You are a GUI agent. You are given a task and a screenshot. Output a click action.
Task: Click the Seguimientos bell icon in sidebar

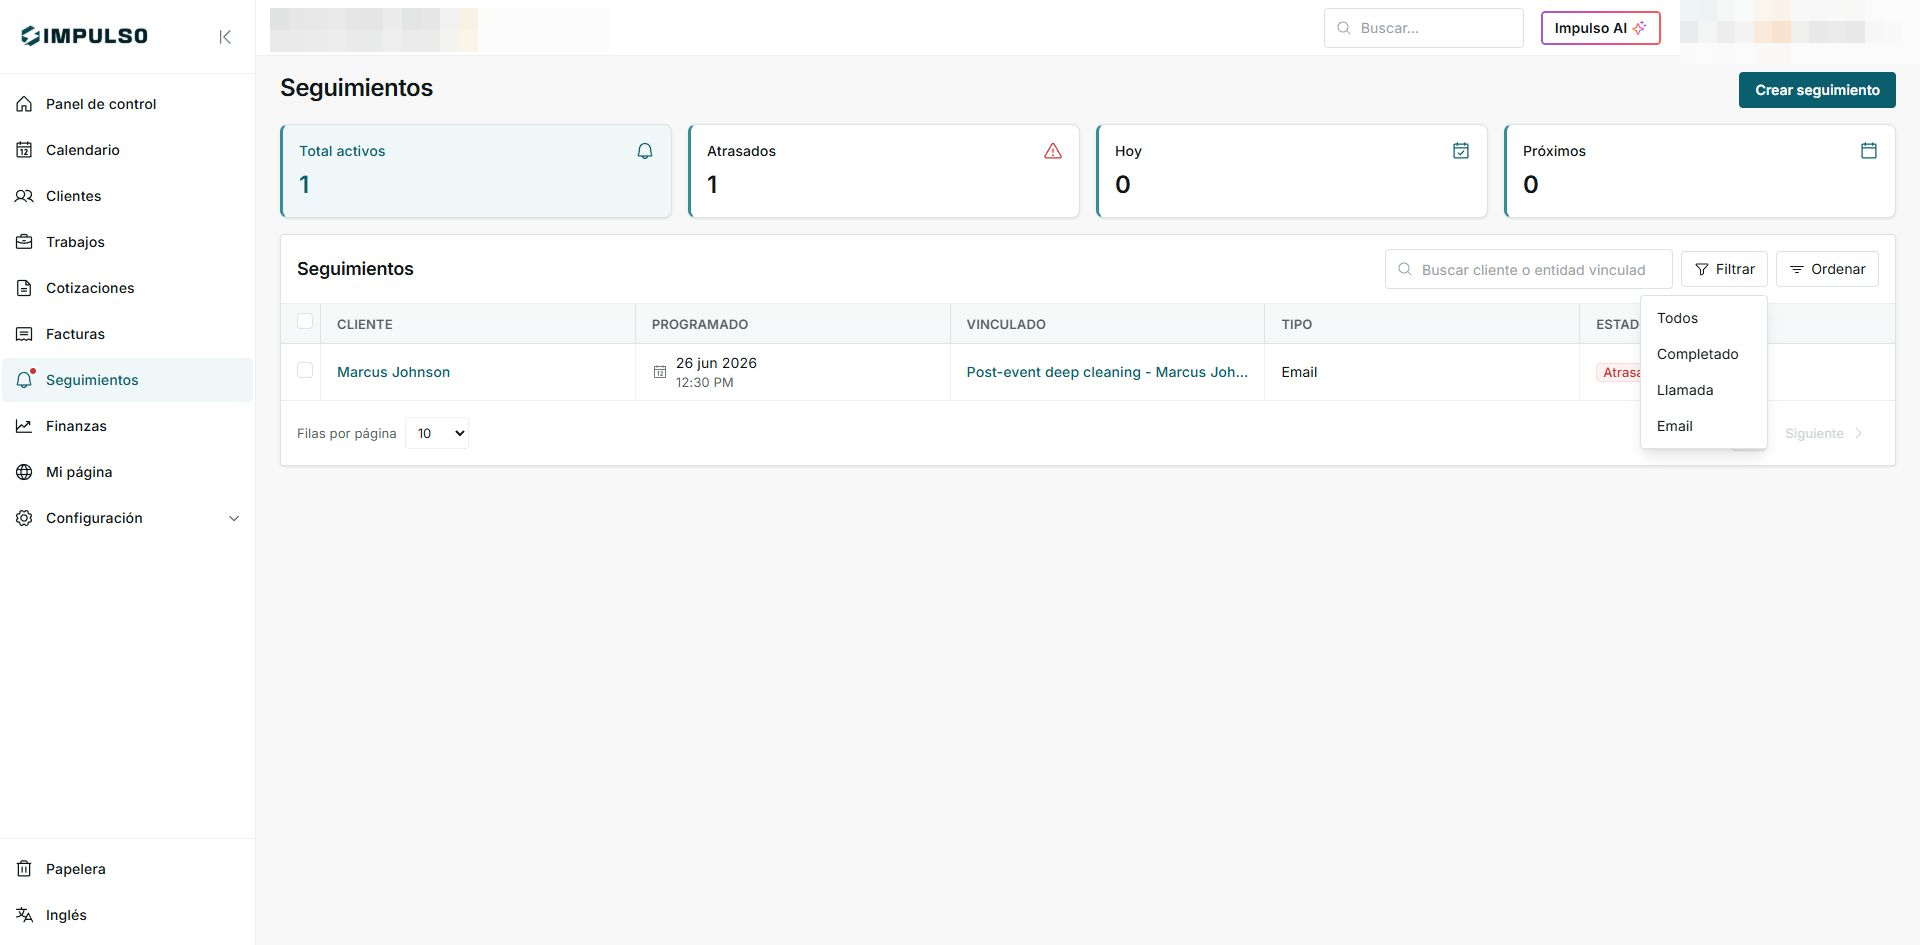25,380
